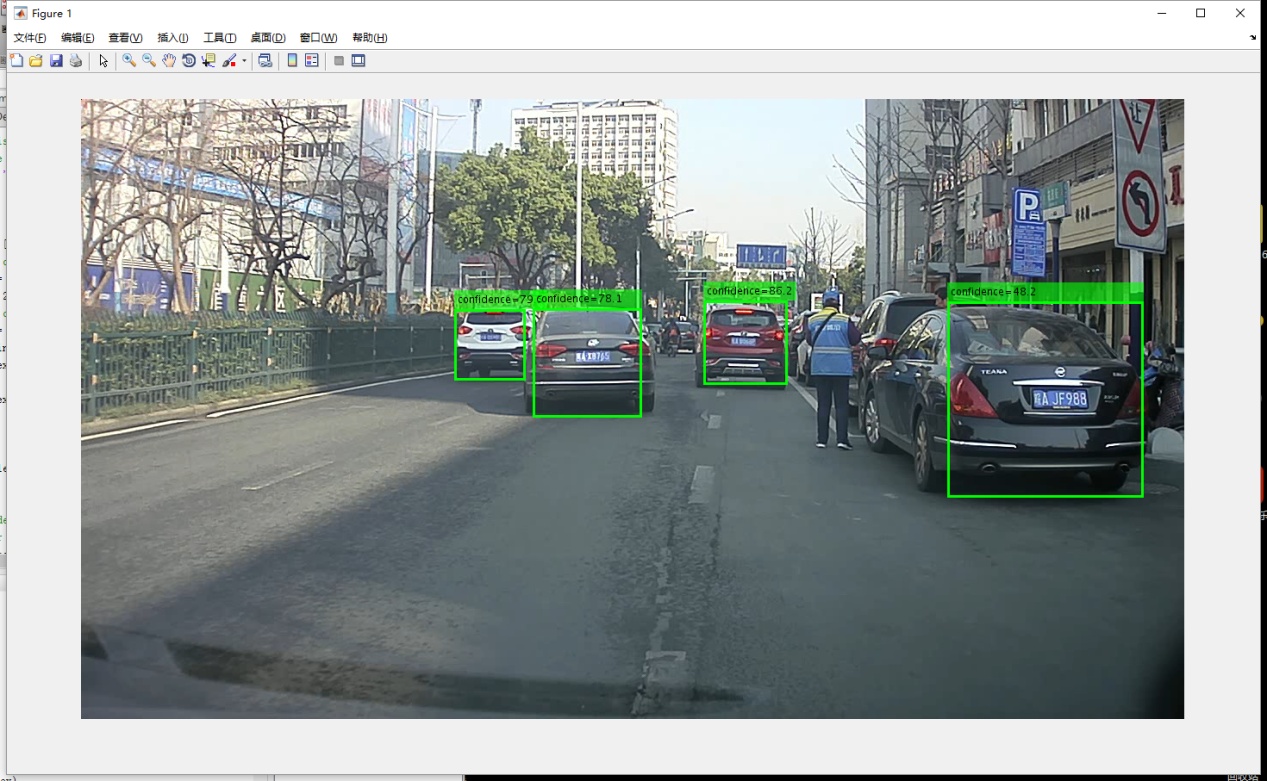
Task: Open the 查看(V) menu
Action: click(126, 38)
